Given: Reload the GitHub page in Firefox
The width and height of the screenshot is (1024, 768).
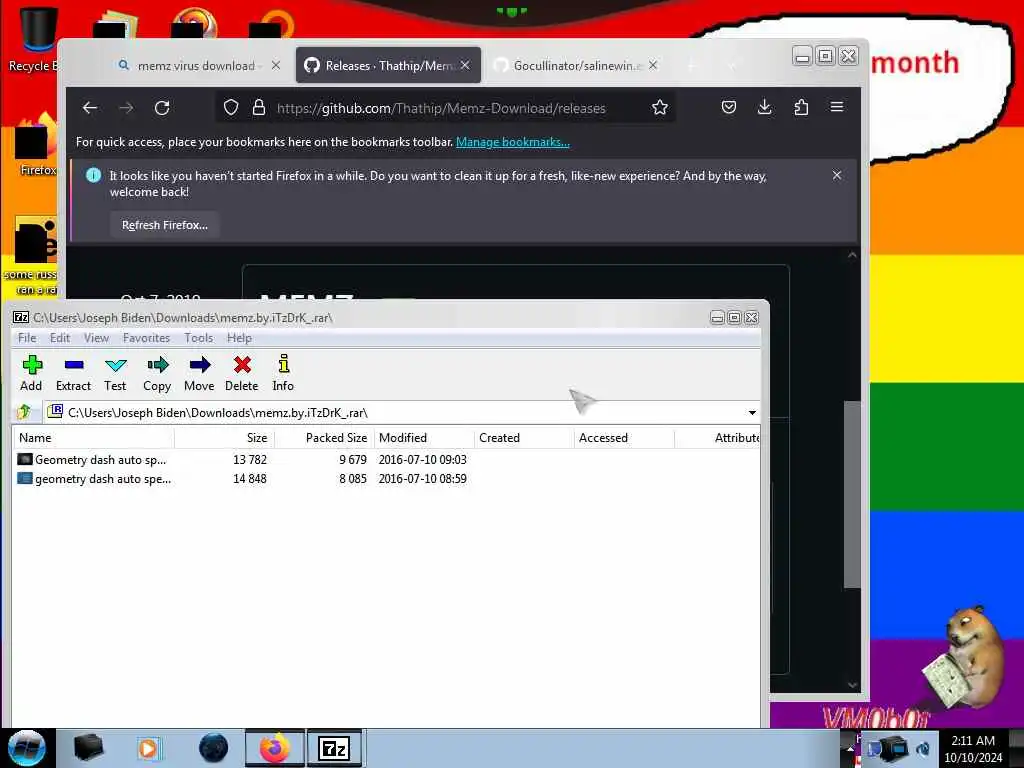Looking at the screenshot, I should pos(162,108).
